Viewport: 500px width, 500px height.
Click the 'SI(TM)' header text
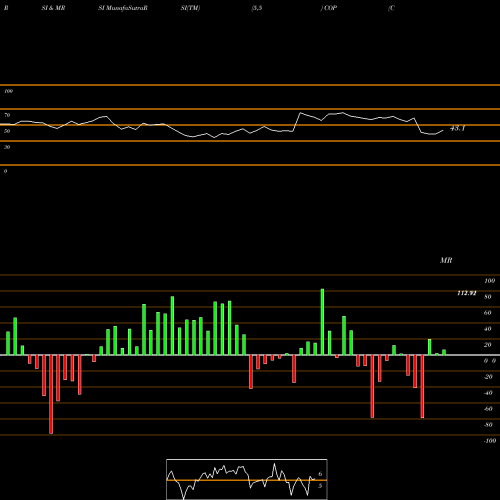[x=190, y=8]
